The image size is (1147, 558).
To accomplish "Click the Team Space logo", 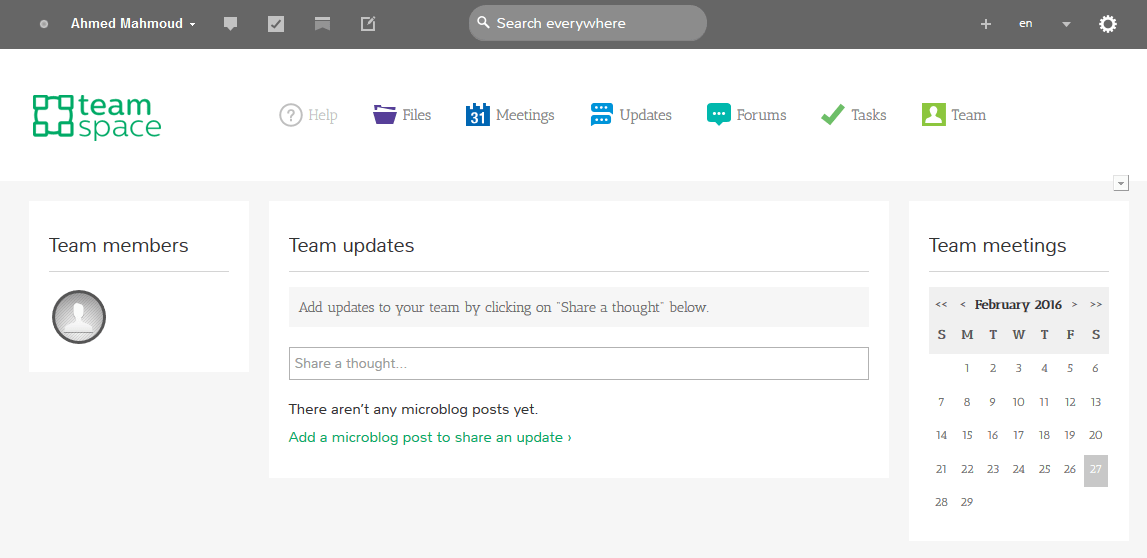I will [x=97, y=116].
